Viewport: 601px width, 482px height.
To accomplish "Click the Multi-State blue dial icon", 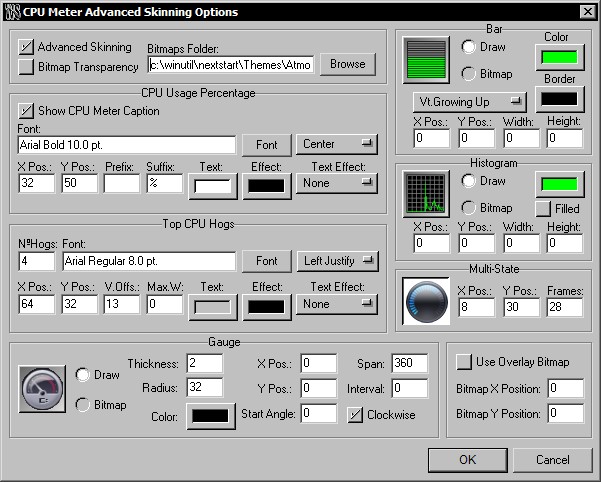I will pos(426,301).
